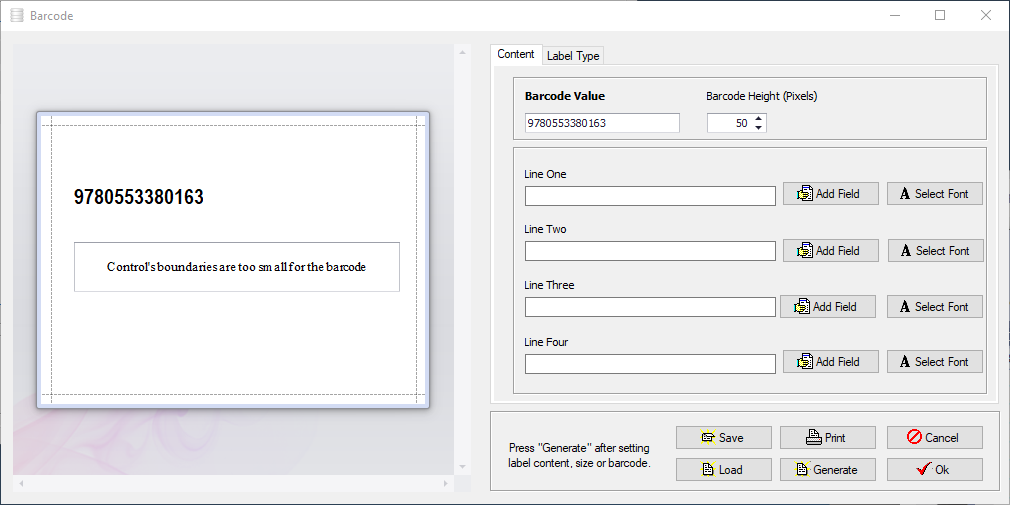Click preview horizontal scrollbar right arrow
This screenshot has width=1010, height=505.
(446, 483)
